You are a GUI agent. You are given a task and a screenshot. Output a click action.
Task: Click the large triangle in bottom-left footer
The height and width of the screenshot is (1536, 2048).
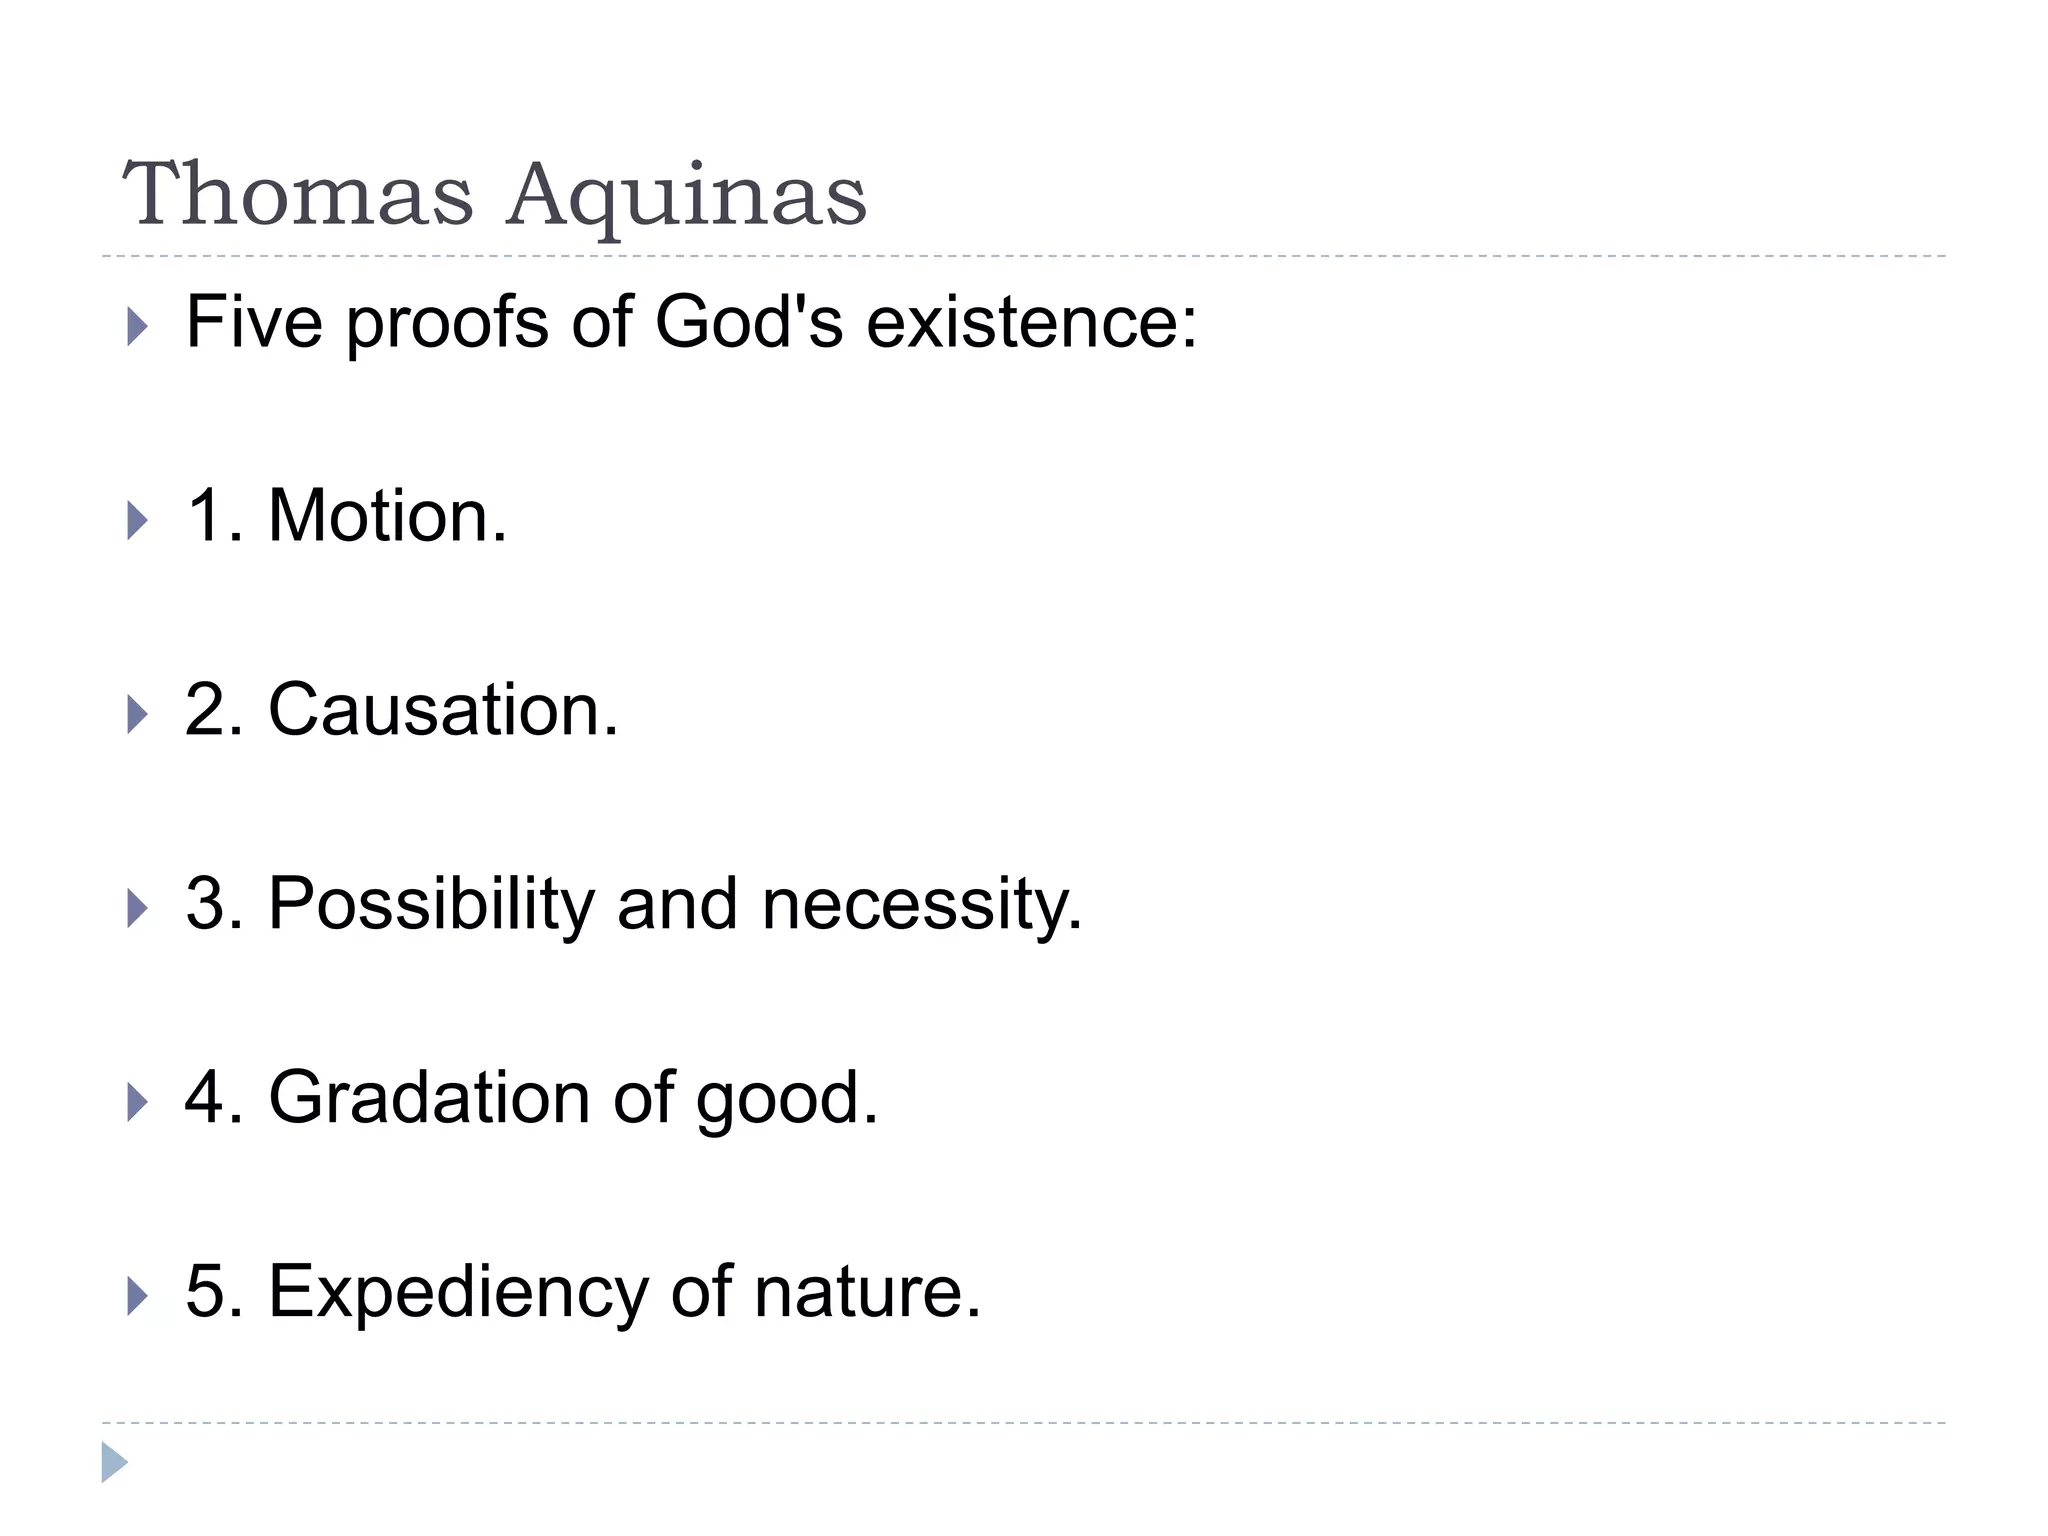coord(115,1462)
